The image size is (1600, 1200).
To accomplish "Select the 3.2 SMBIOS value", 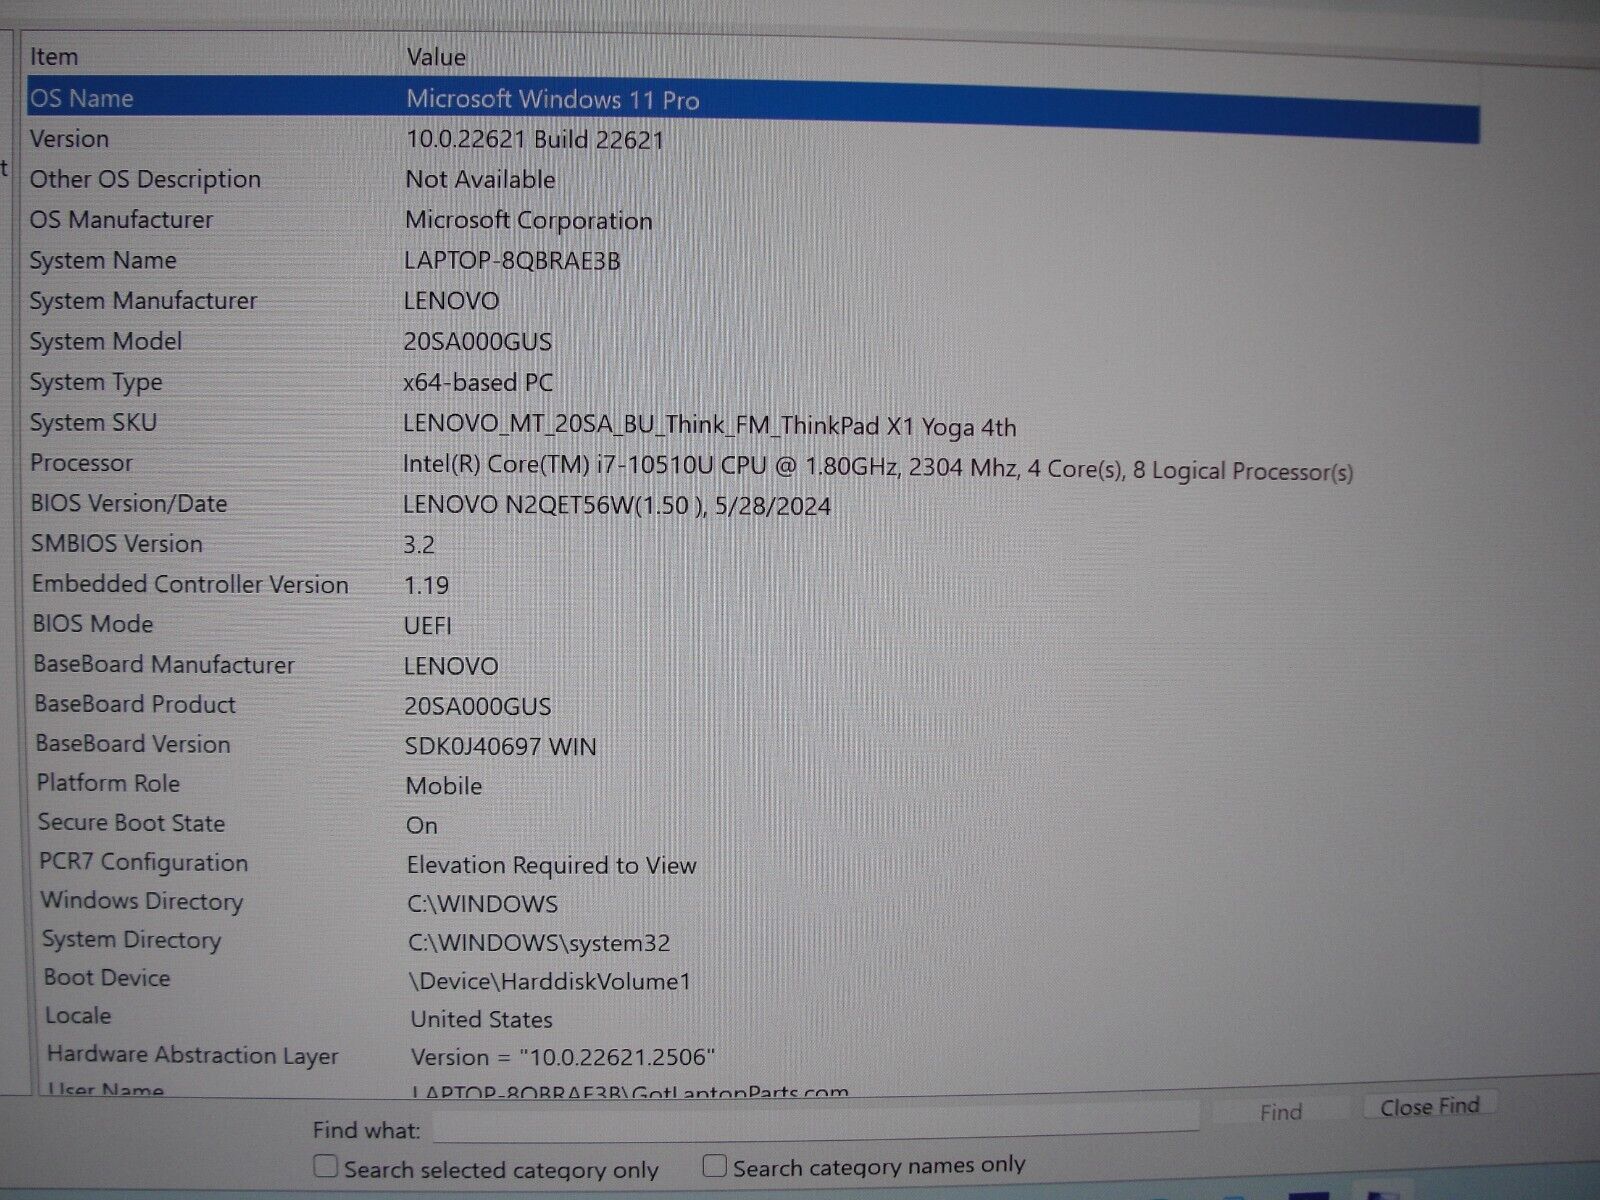I will click(419, 545).
